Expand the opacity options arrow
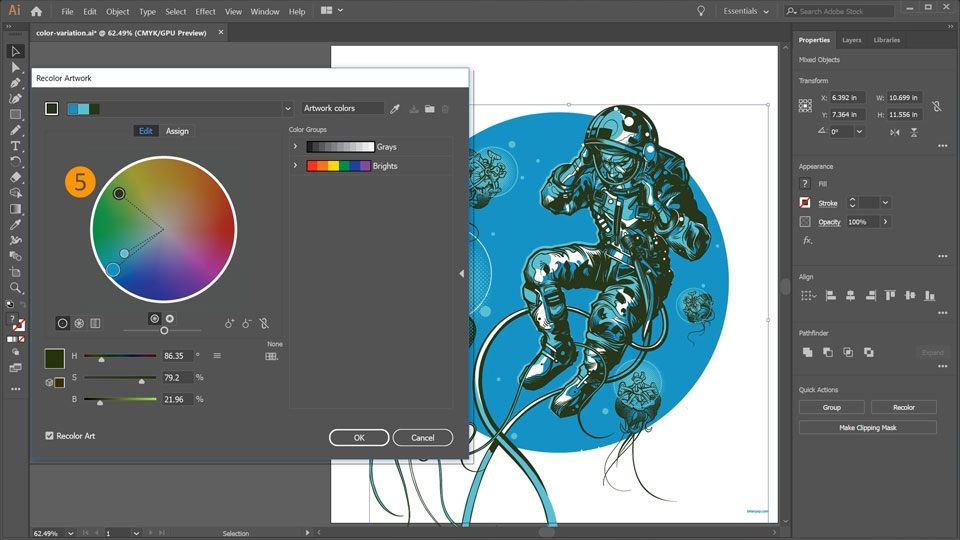 pos(885,222)
